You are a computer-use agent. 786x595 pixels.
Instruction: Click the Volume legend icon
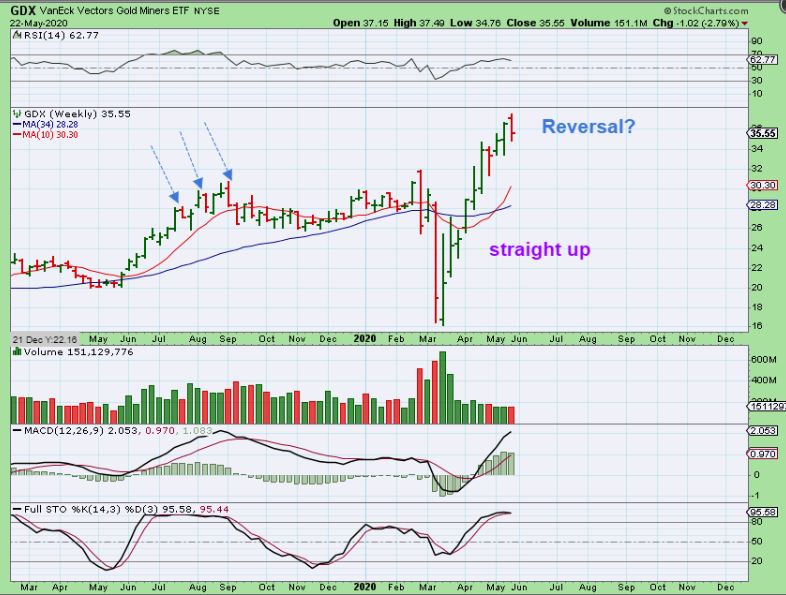click(x=17, y=352)
